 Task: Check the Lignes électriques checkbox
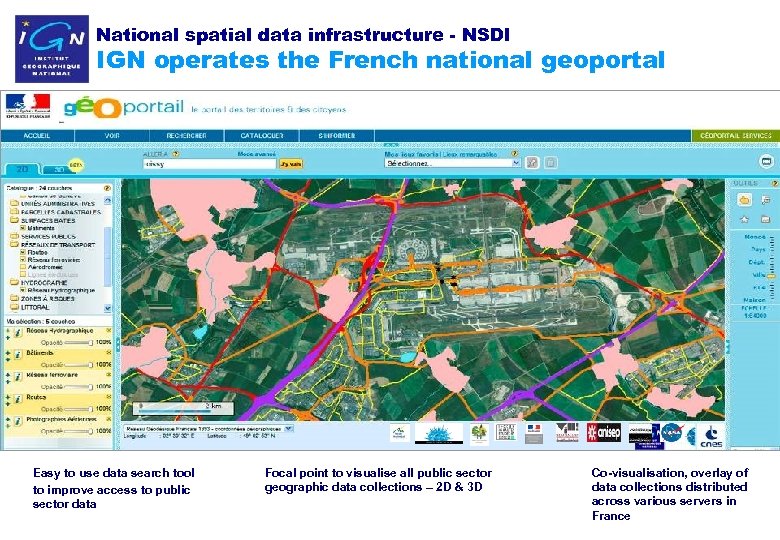click(x=22, y=274)
